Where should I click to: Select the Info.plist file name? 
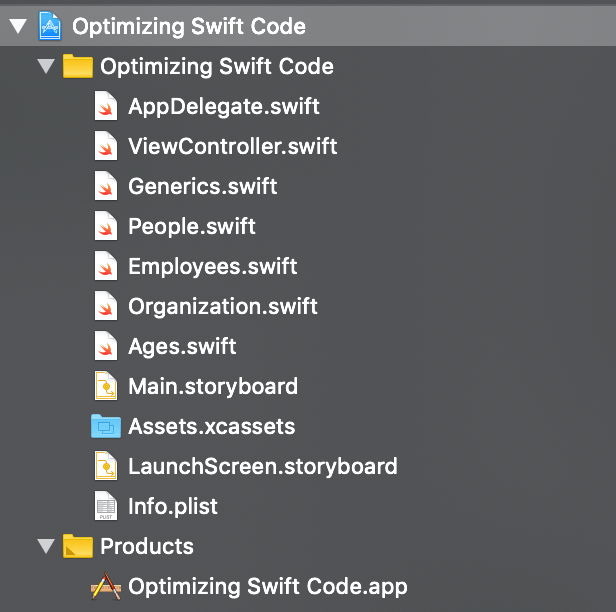(x=173, y=506)
